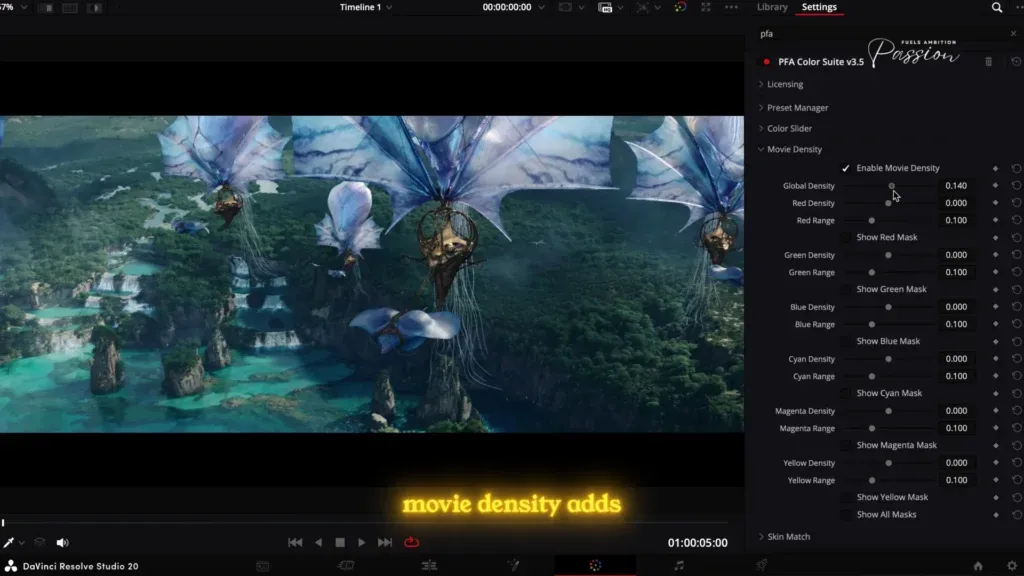Switch to the Library tab
The height and width of the screenshot is (576, 1024).
click(x=772, y=7)
